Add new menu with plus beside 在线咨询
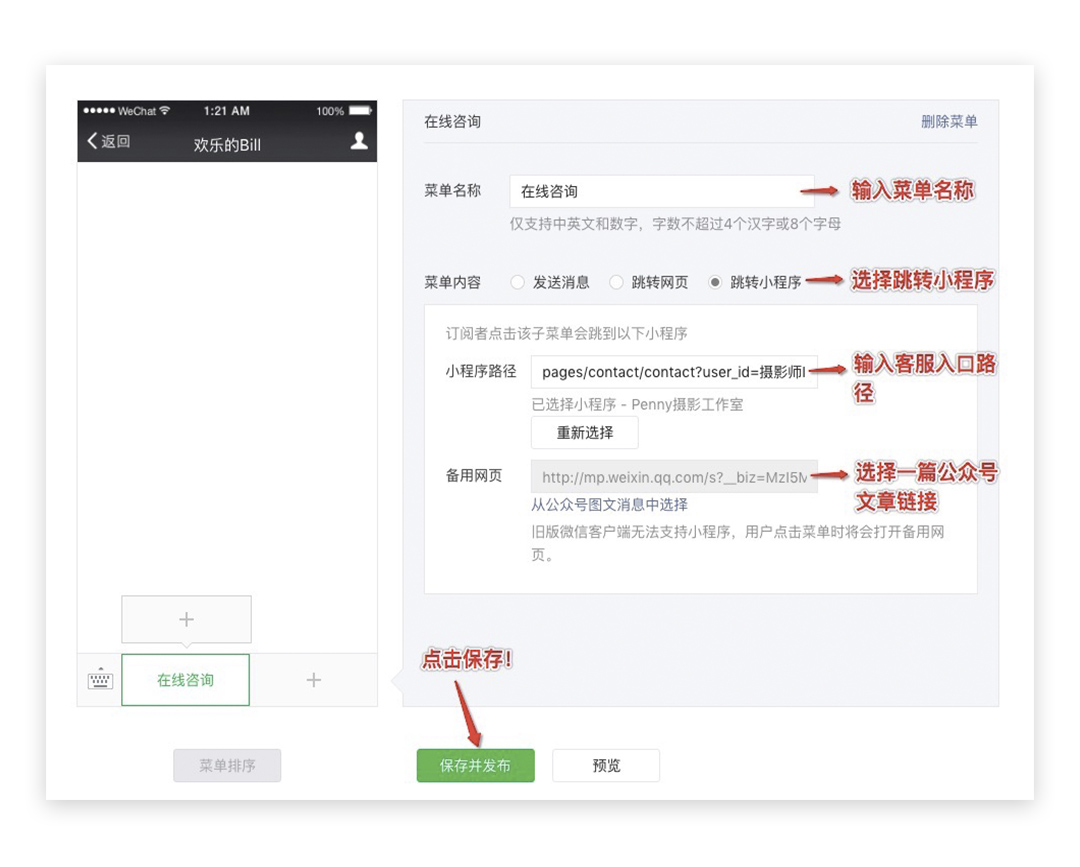 [313, 681]
